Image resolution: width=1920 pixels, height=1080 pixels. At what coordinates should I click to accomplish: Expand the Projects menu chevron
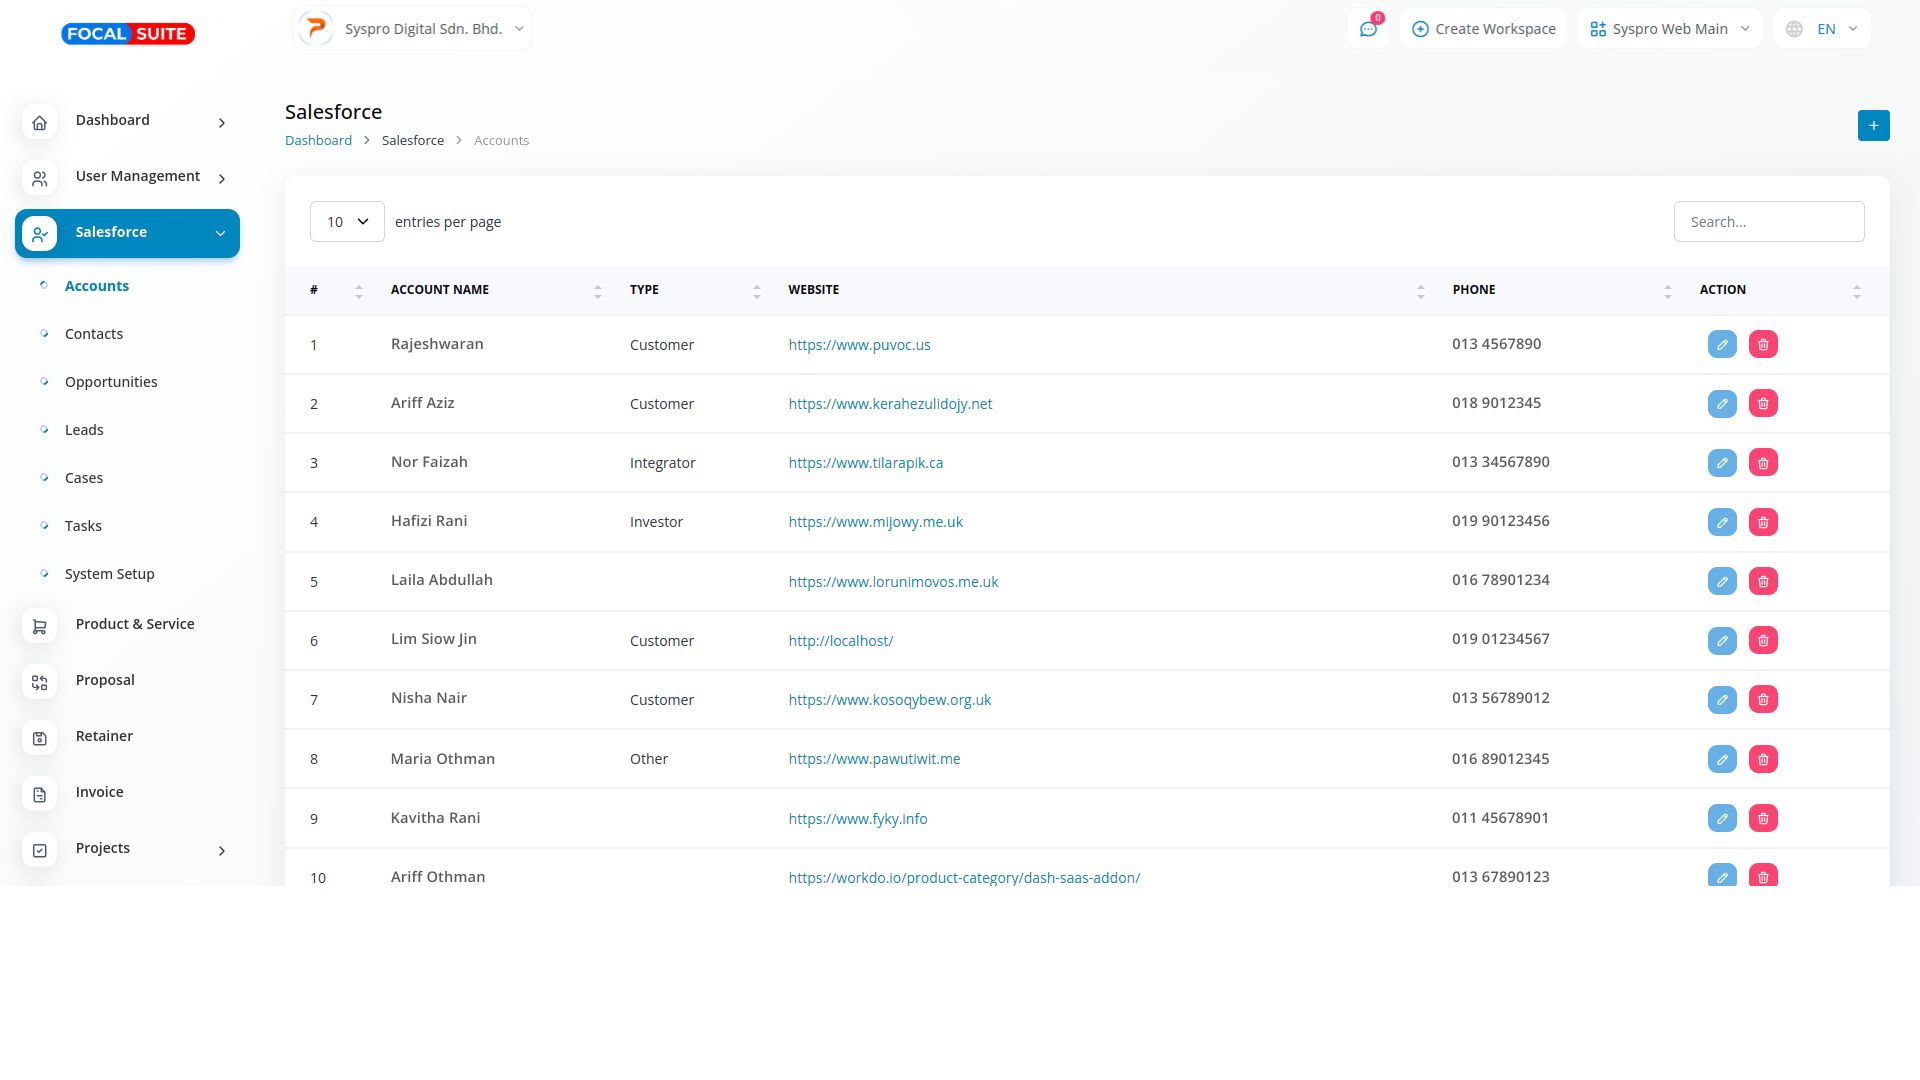(x=222, y=850)
